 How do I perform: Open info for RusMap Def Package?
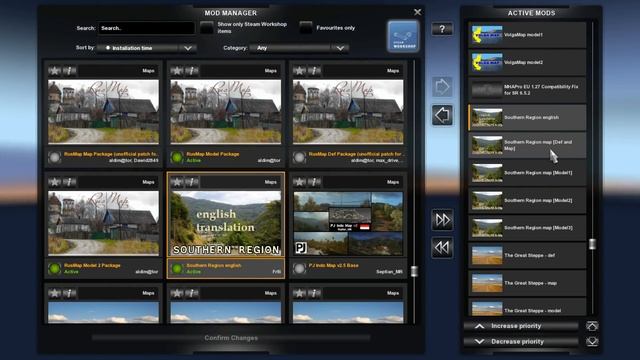pos(315,71)
